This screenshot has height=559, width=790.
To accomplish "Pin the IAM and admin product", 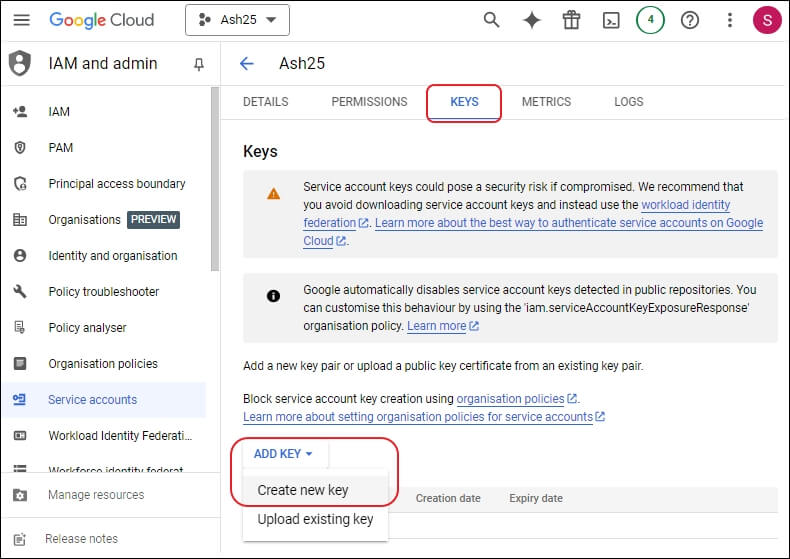I will [x=199, y=64].
